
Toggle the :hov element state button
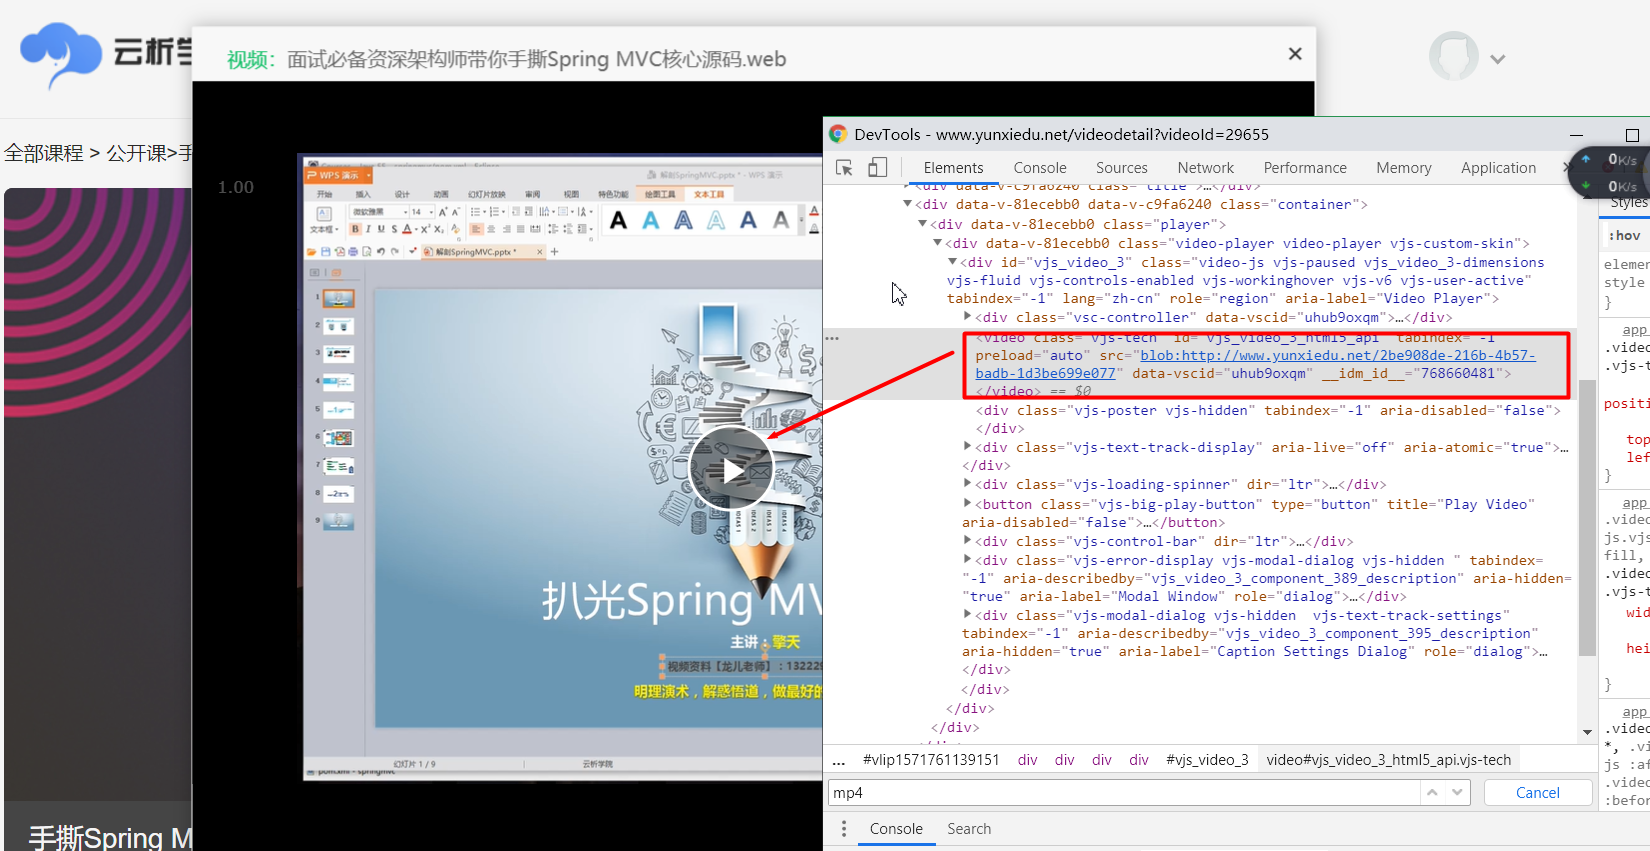[x=1625, y=236]
